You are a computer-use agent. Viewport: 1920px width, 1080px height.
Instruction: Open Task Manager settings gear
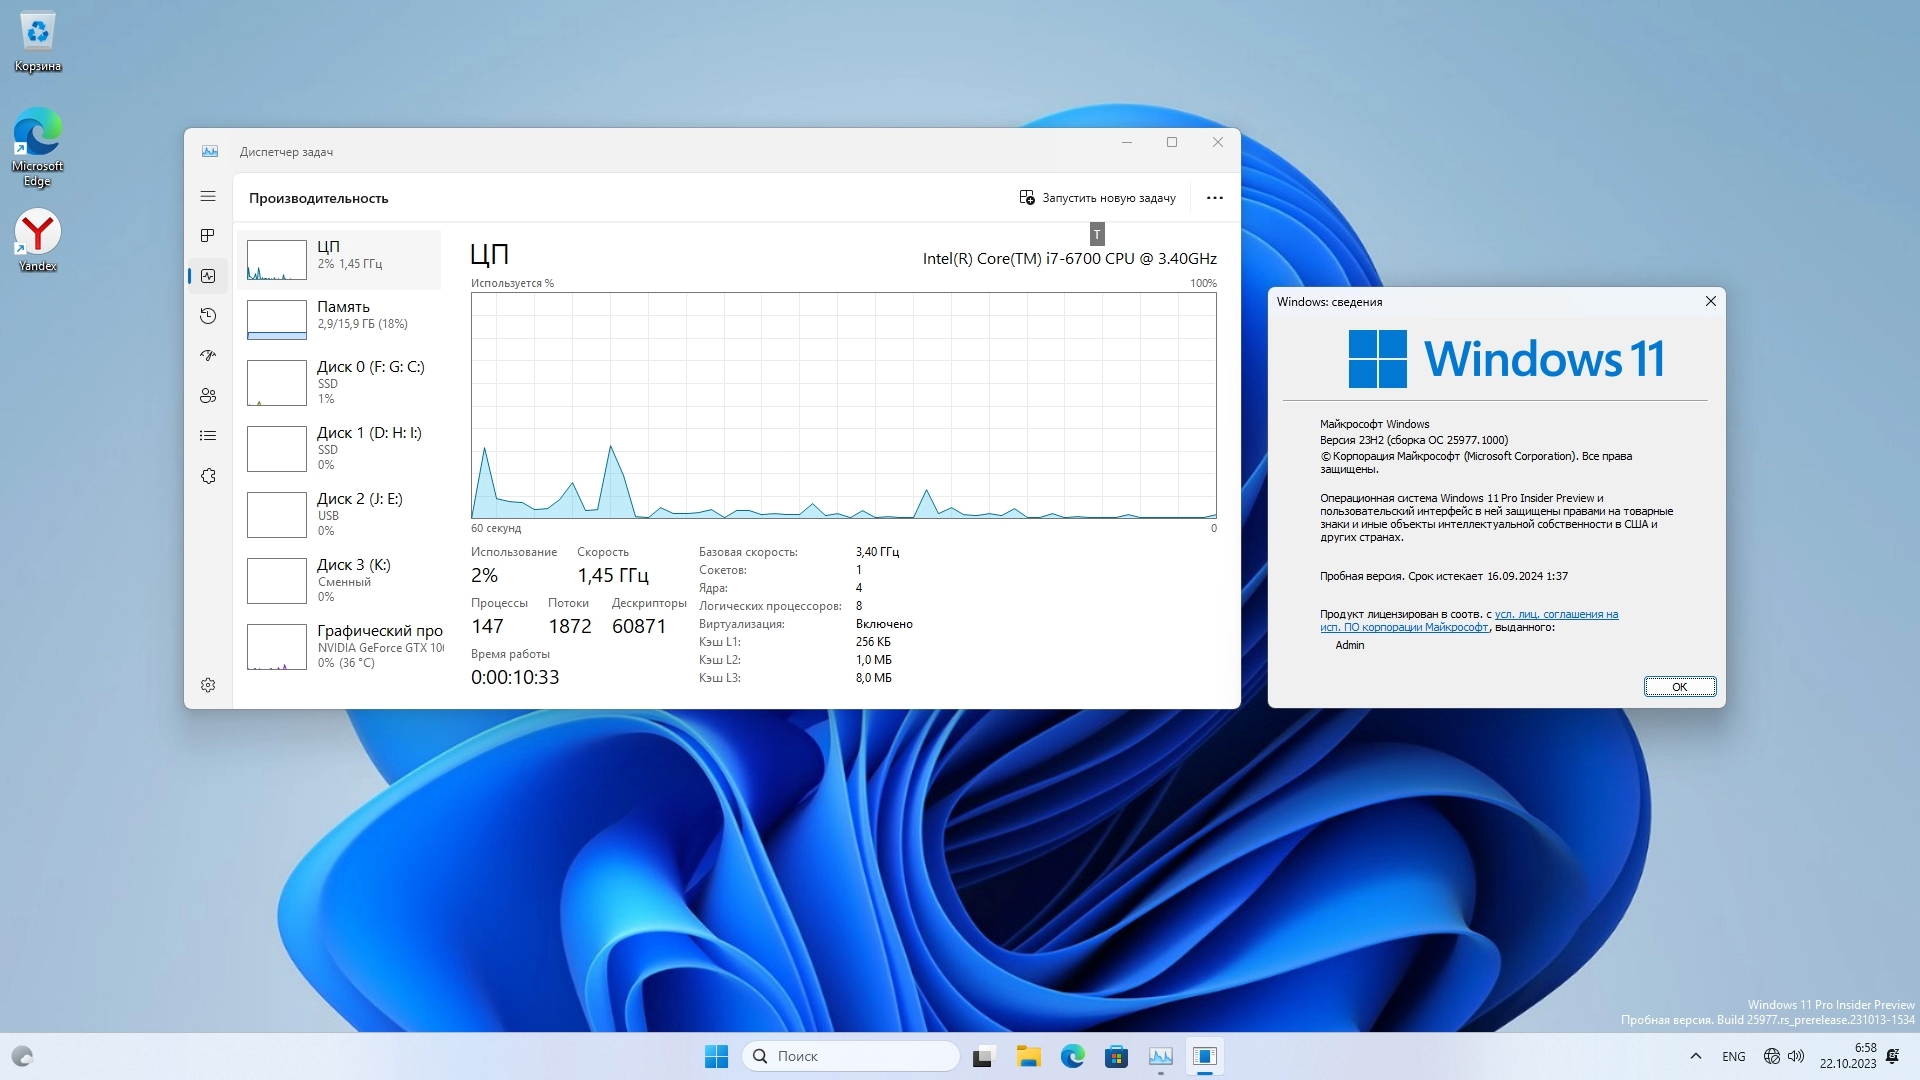208,685
